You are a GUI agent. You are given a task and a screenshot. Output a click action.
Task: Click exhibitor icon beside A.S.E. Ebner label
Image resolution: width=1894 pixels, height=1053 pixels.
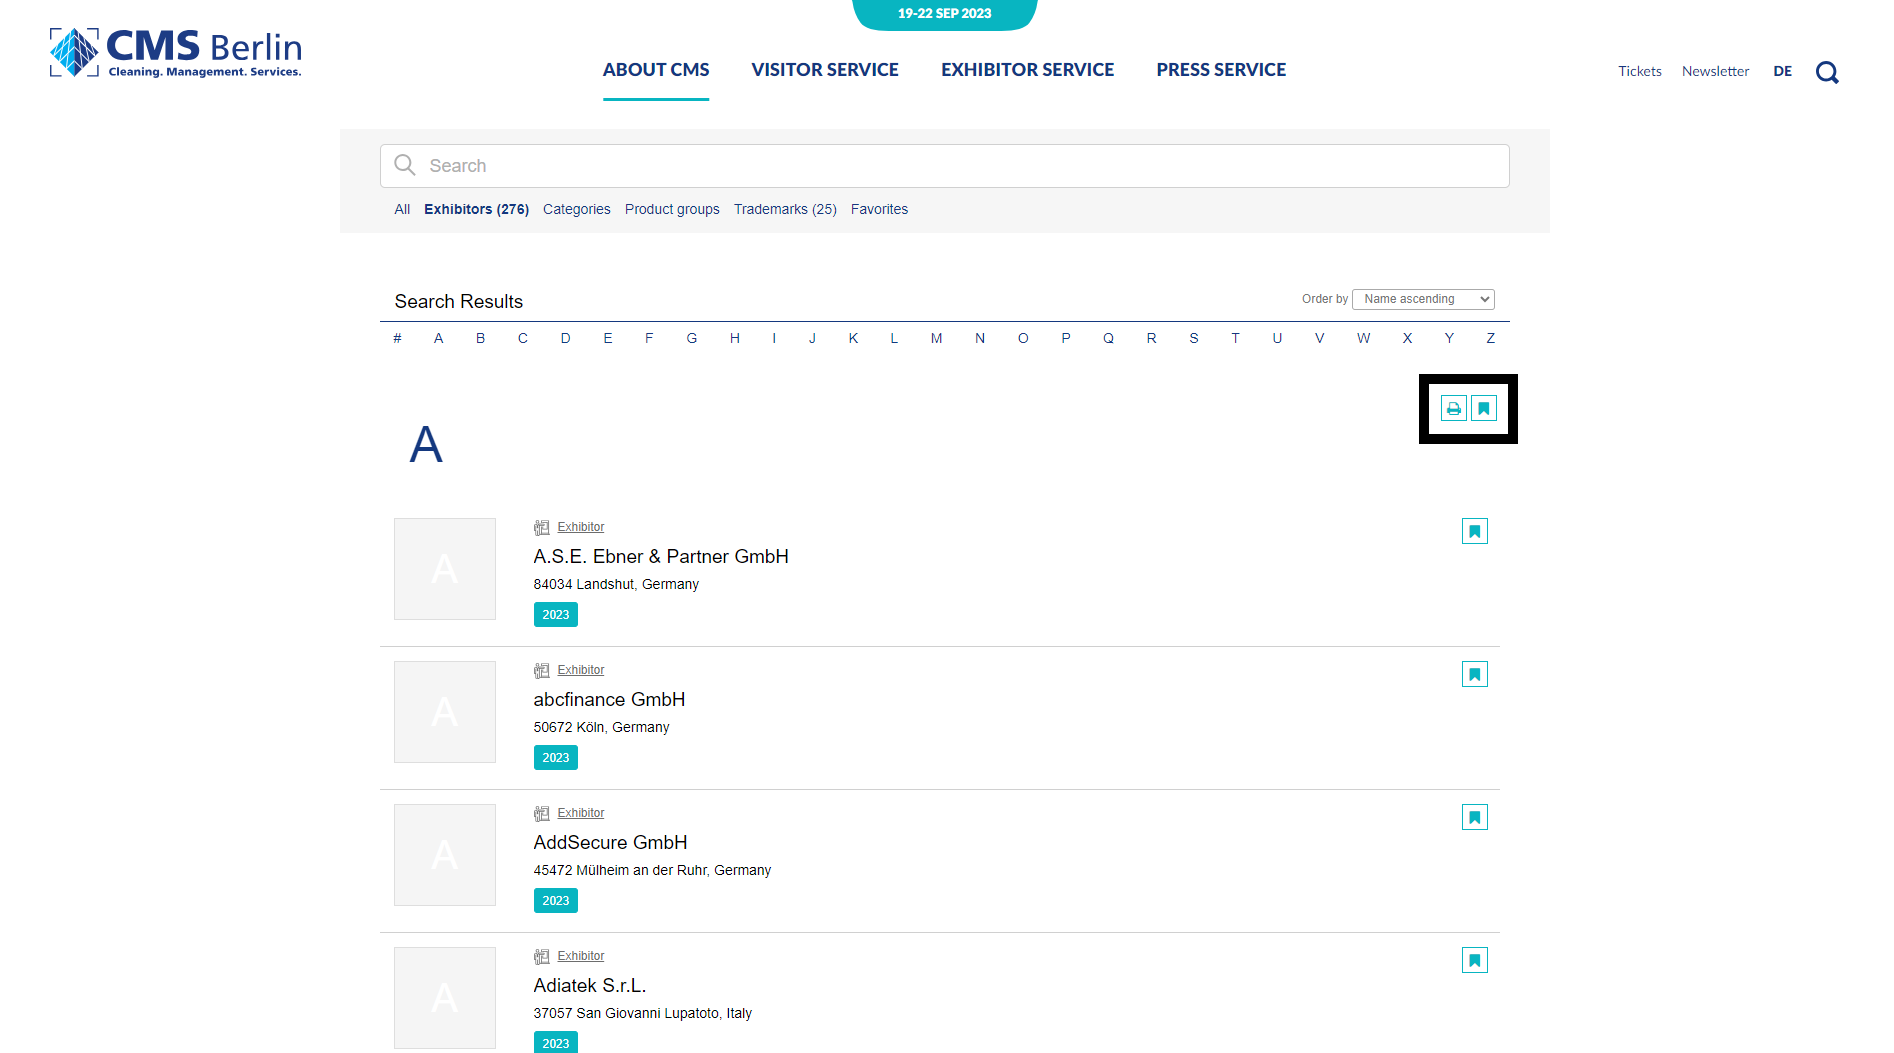point(542,527)
